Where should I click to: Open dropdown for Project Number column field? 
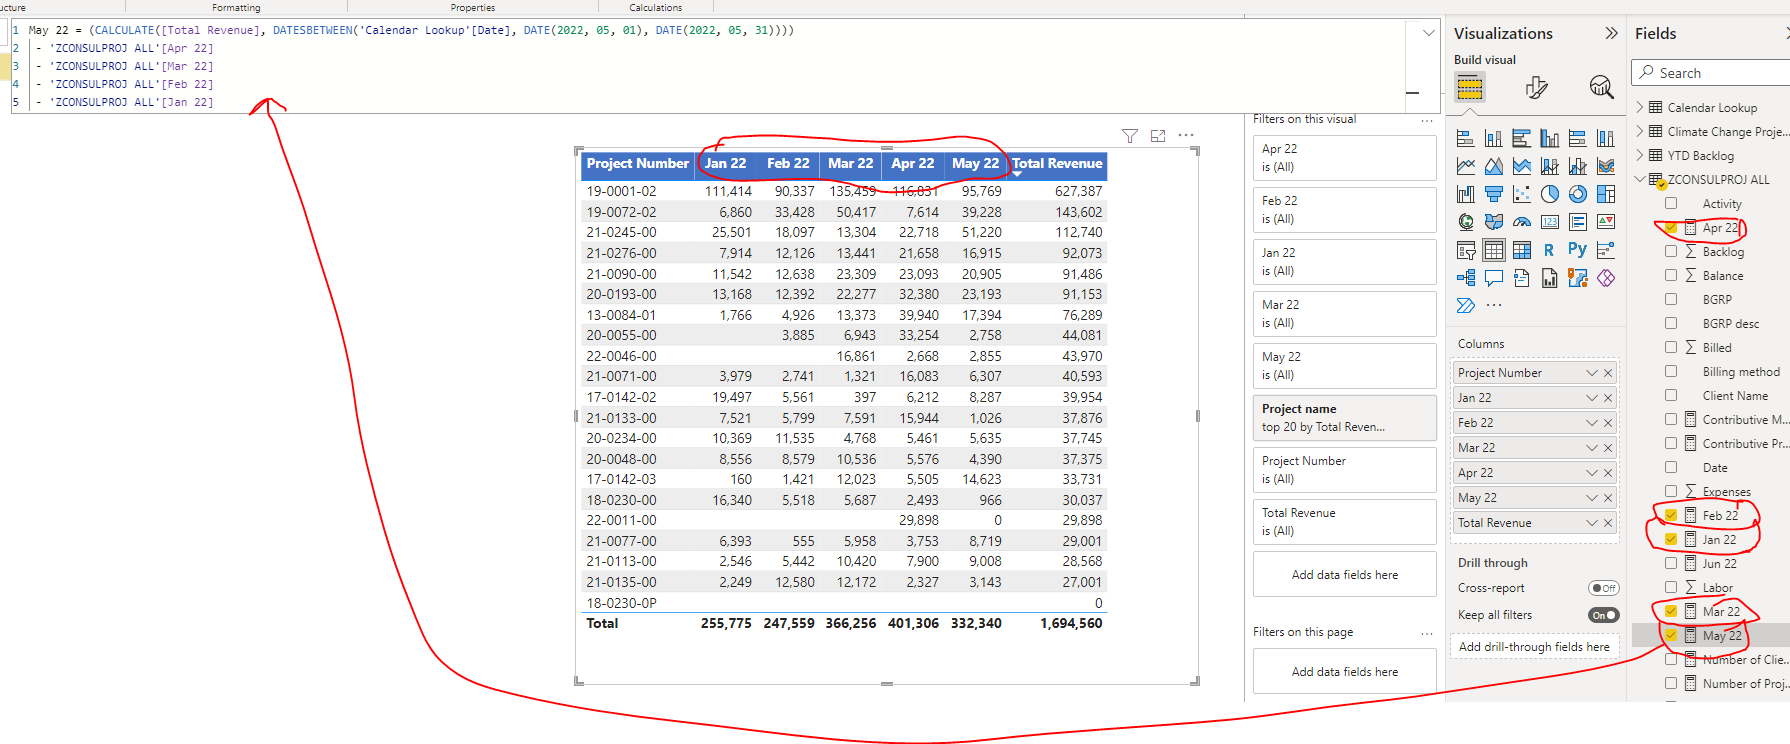click(x=1591, y=373)
